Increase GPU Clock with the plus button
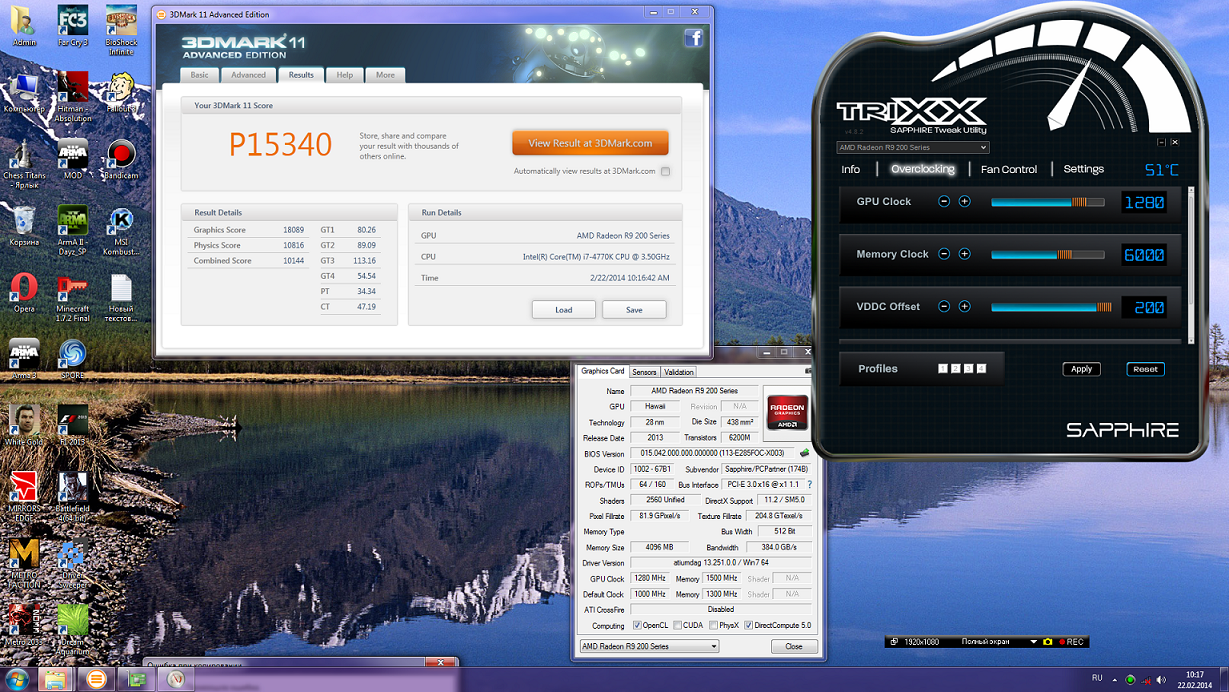The image size is (1229, 692). tap(965, 202)
